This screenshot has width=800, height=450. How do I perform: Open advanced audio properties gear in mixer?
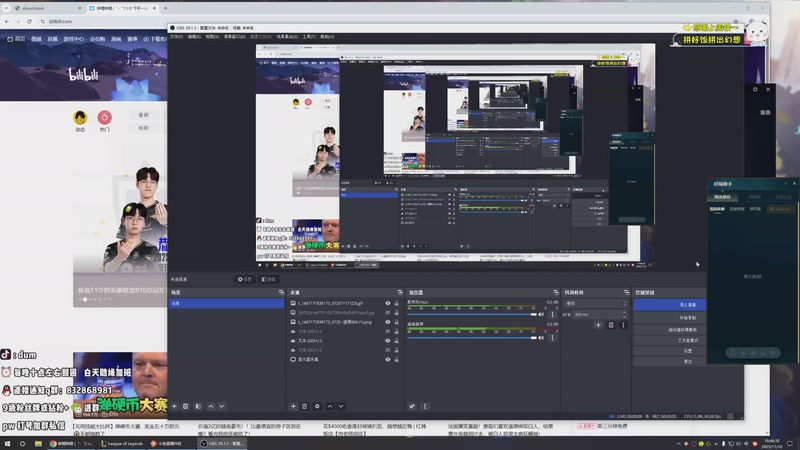click(411, 406)
